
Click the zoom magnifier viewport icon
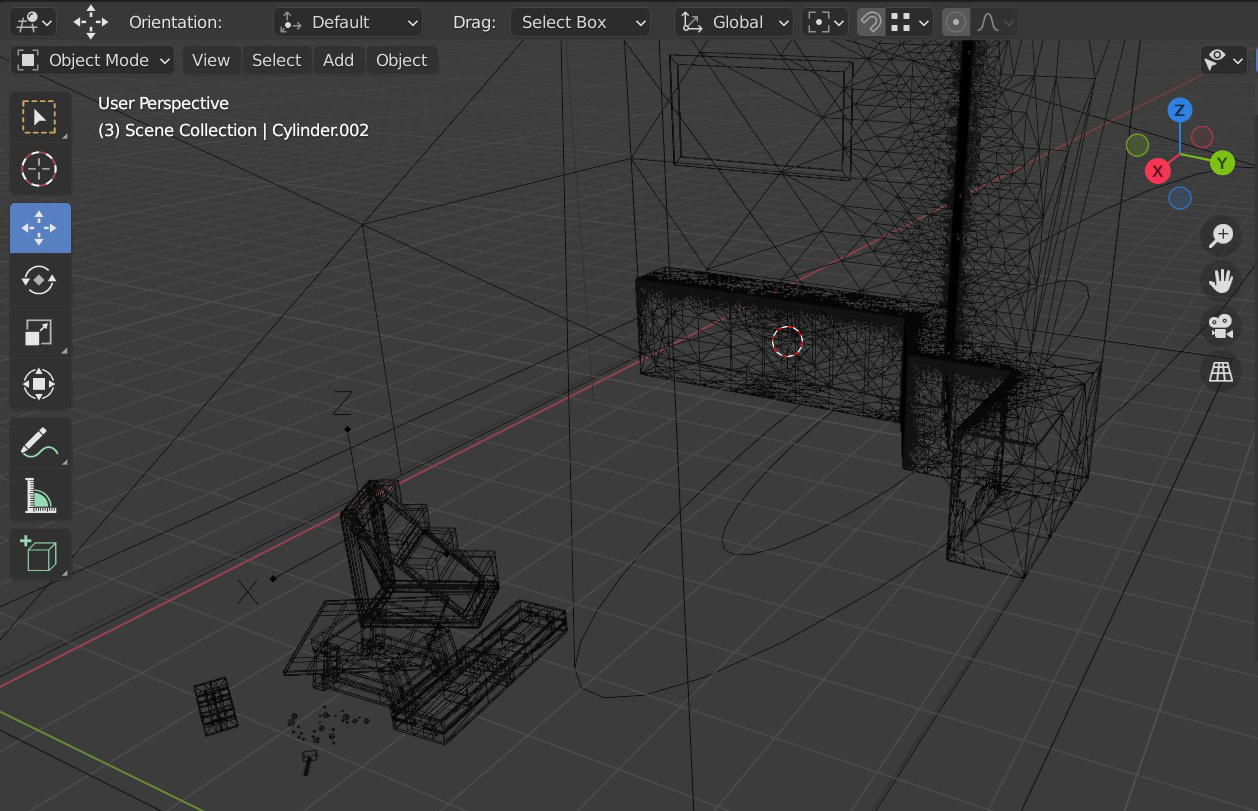point(1221,236)
